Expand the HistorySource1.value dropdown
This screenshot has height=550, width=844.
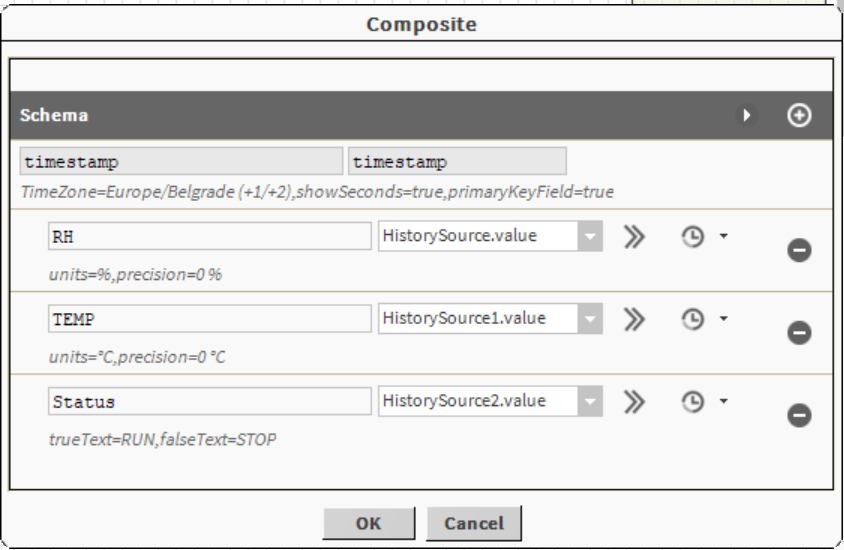(590, 319)
